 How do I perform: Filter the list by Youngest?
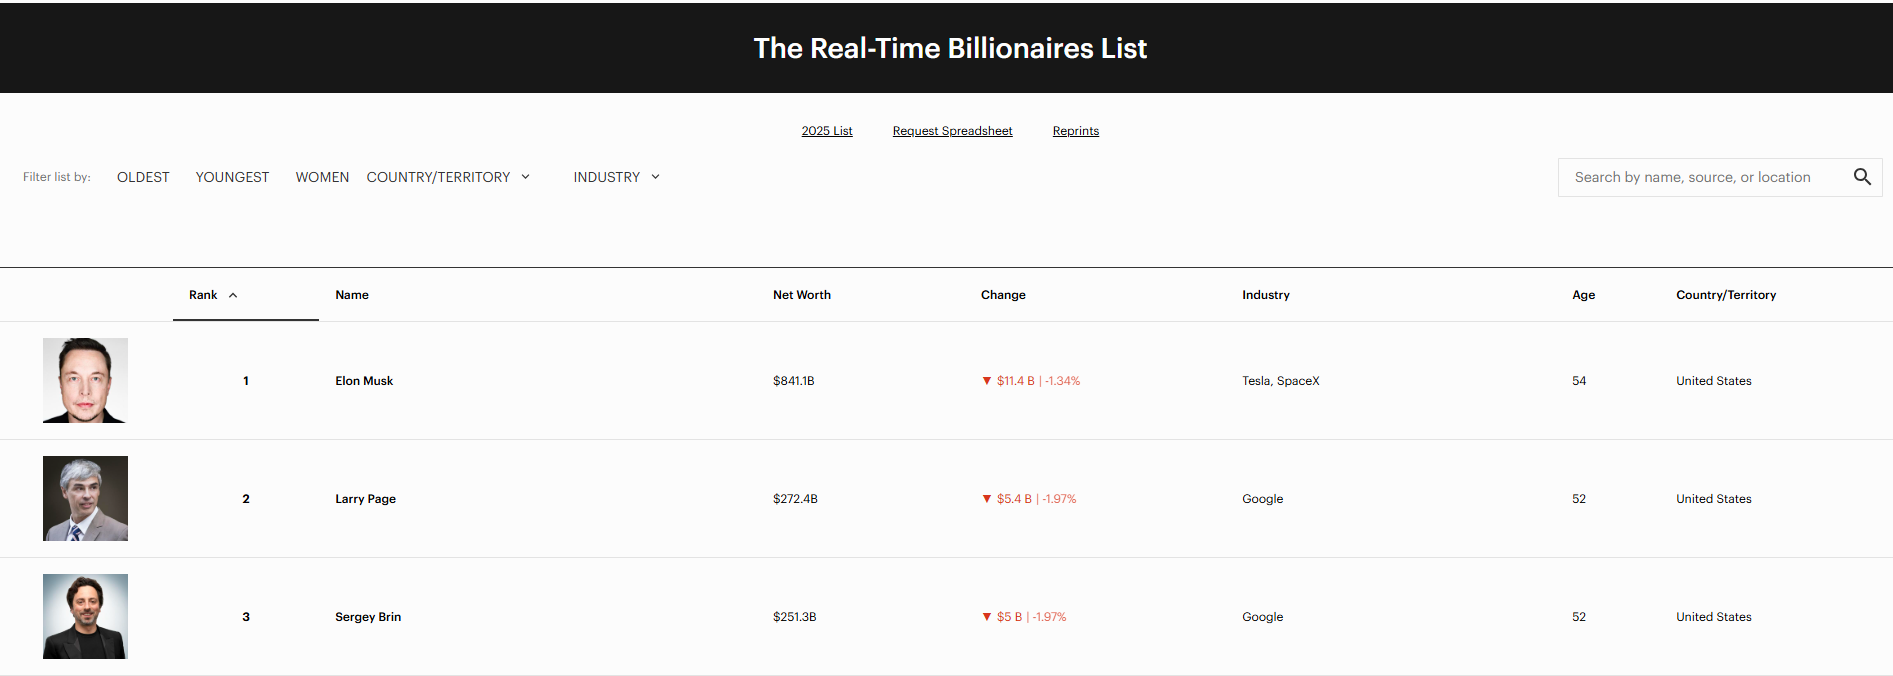pos(232,177)
